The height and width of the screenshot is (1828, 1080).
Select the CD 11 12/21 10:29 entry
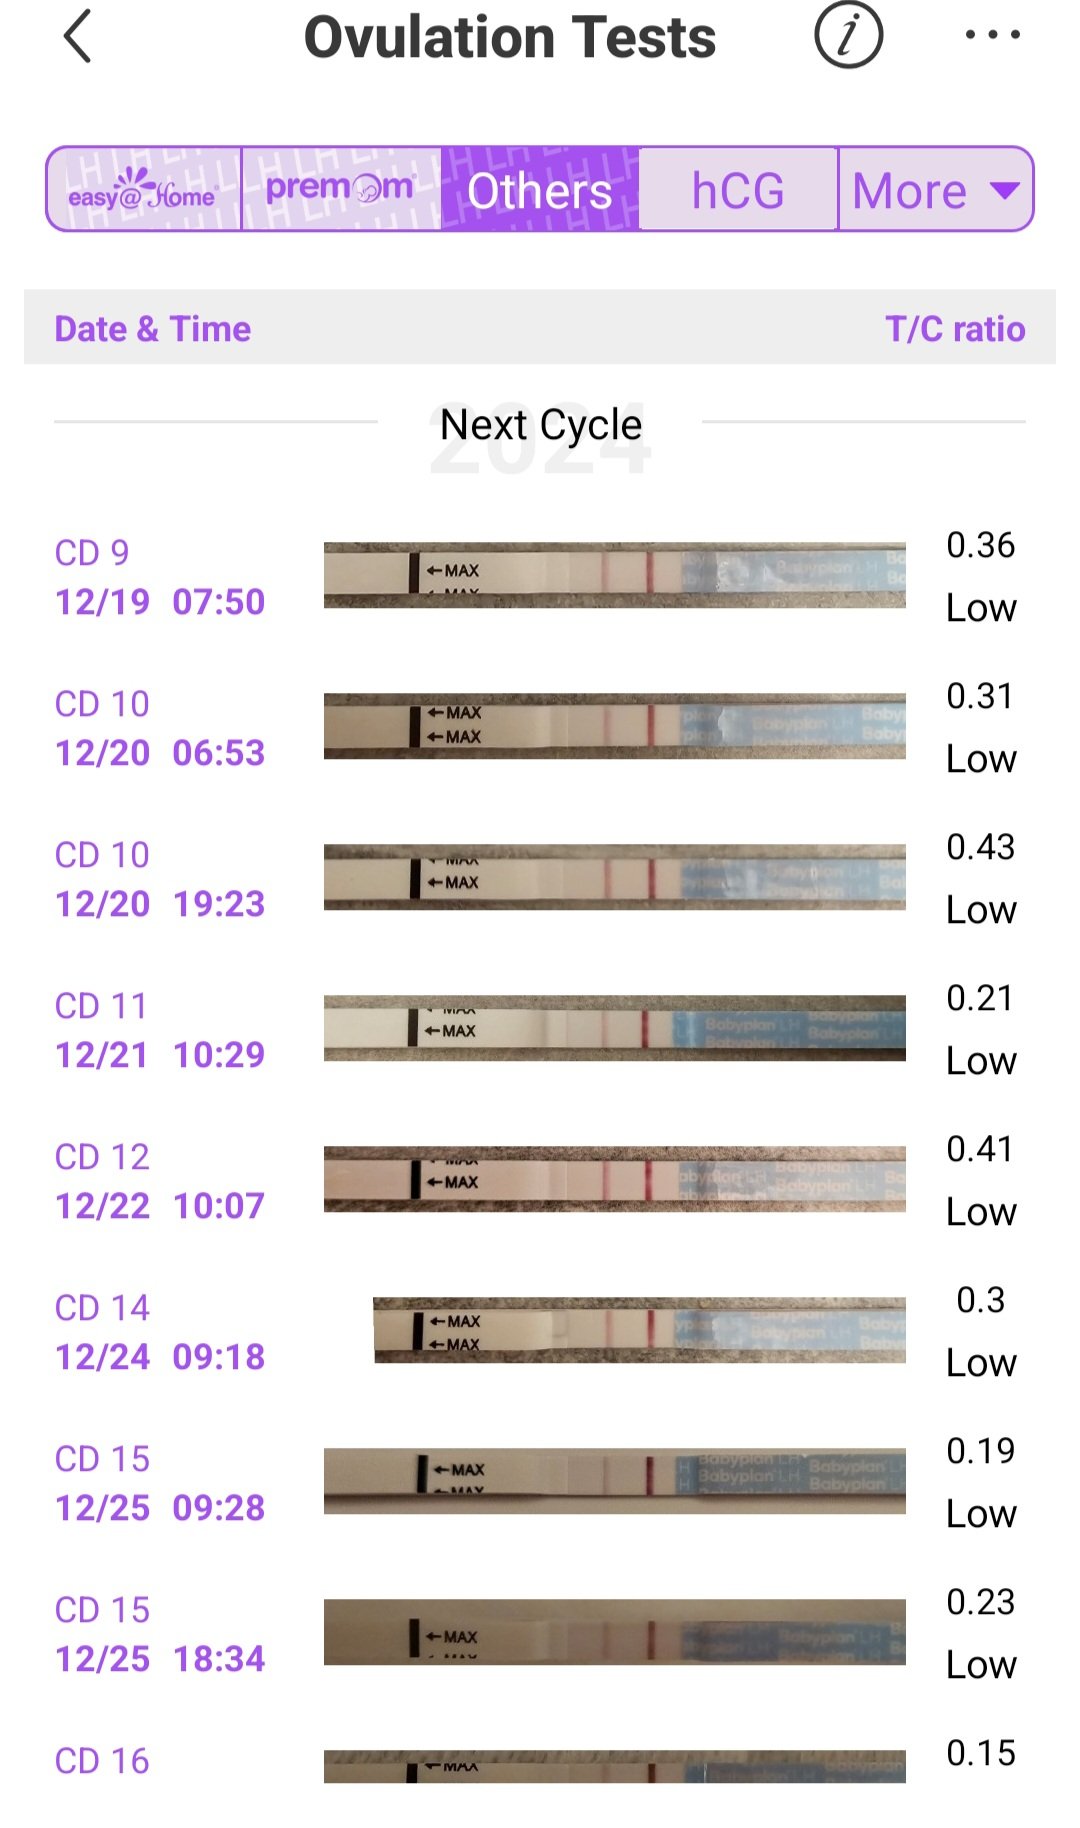point(160,1030)
